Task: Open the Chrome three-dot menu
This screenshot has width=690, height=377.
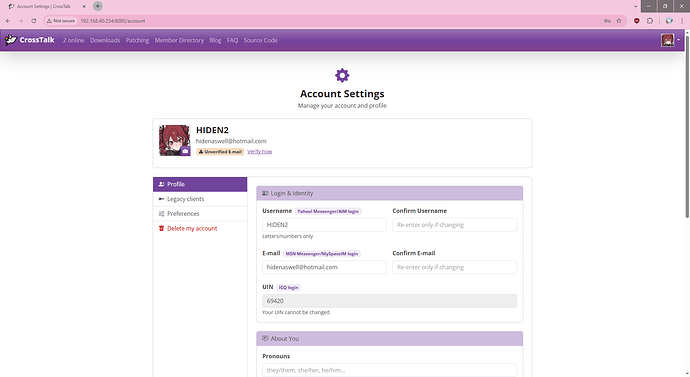Action: tap(682, 21)
